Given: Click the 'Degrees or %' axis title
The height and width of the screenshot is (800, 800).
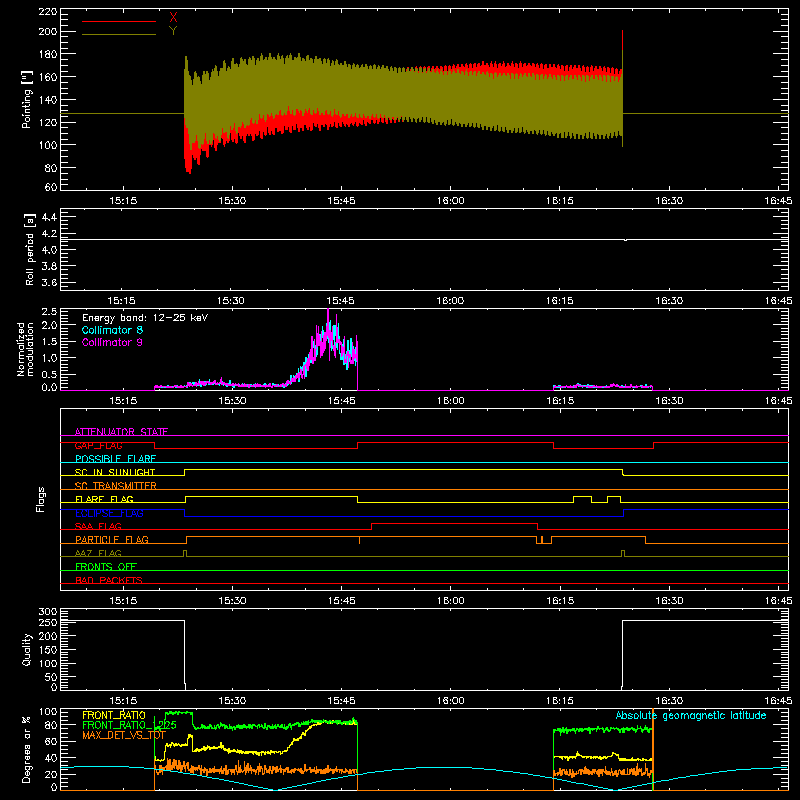Looking at the screenshot, I should coord(27,749).
